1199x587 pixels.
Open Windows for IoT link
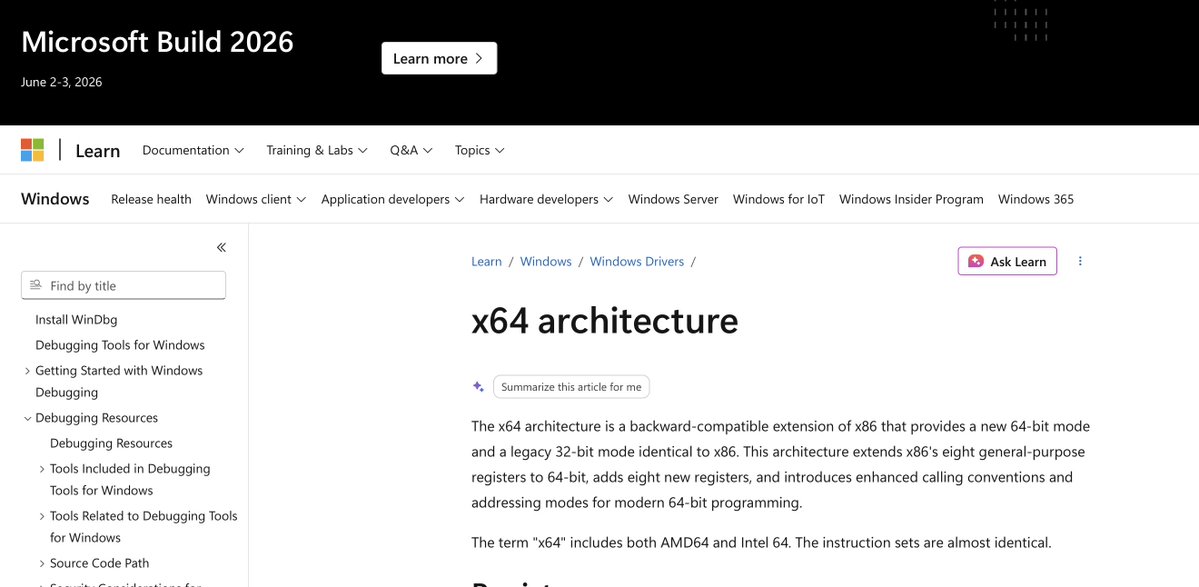[x=778, y=199]
